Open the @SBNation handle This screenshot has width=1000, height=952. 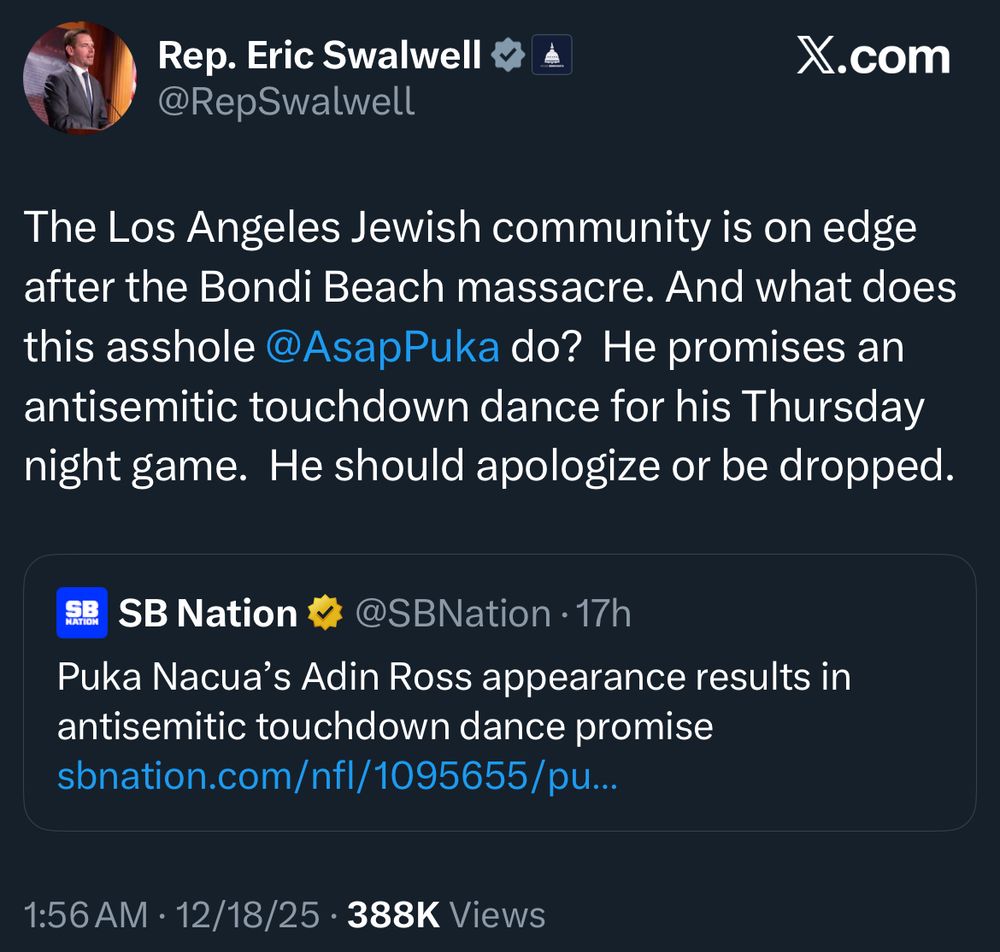point(454,613)
